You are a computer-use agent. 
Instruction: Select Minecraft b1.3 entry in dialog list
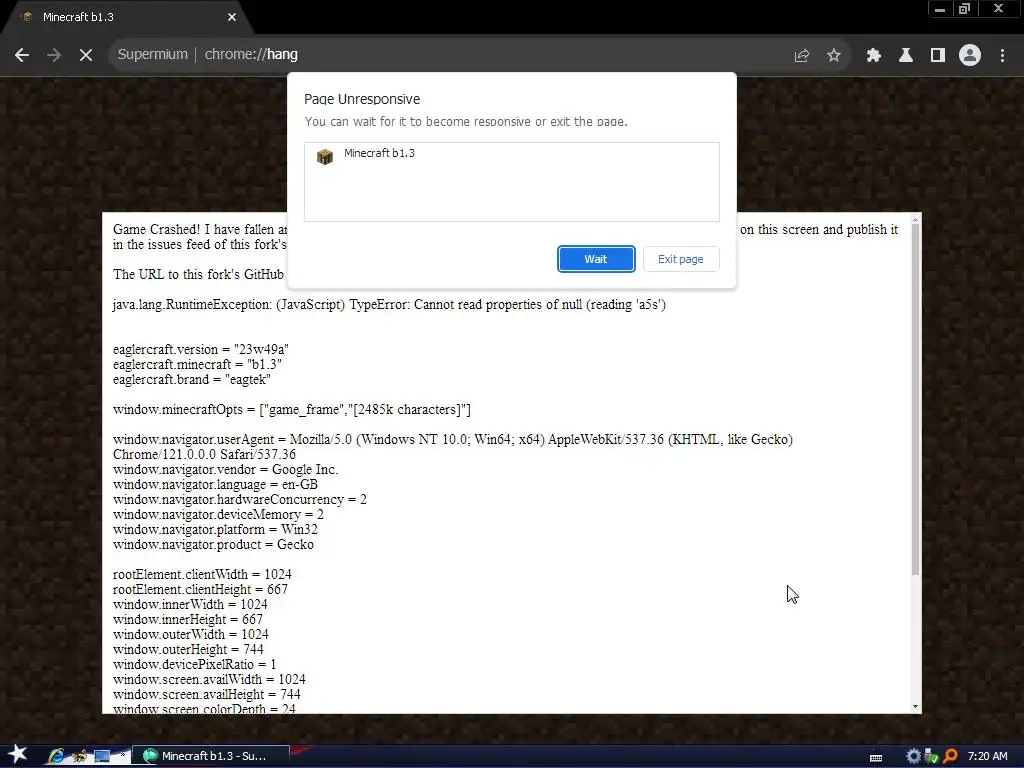click(x=511, y=154)
